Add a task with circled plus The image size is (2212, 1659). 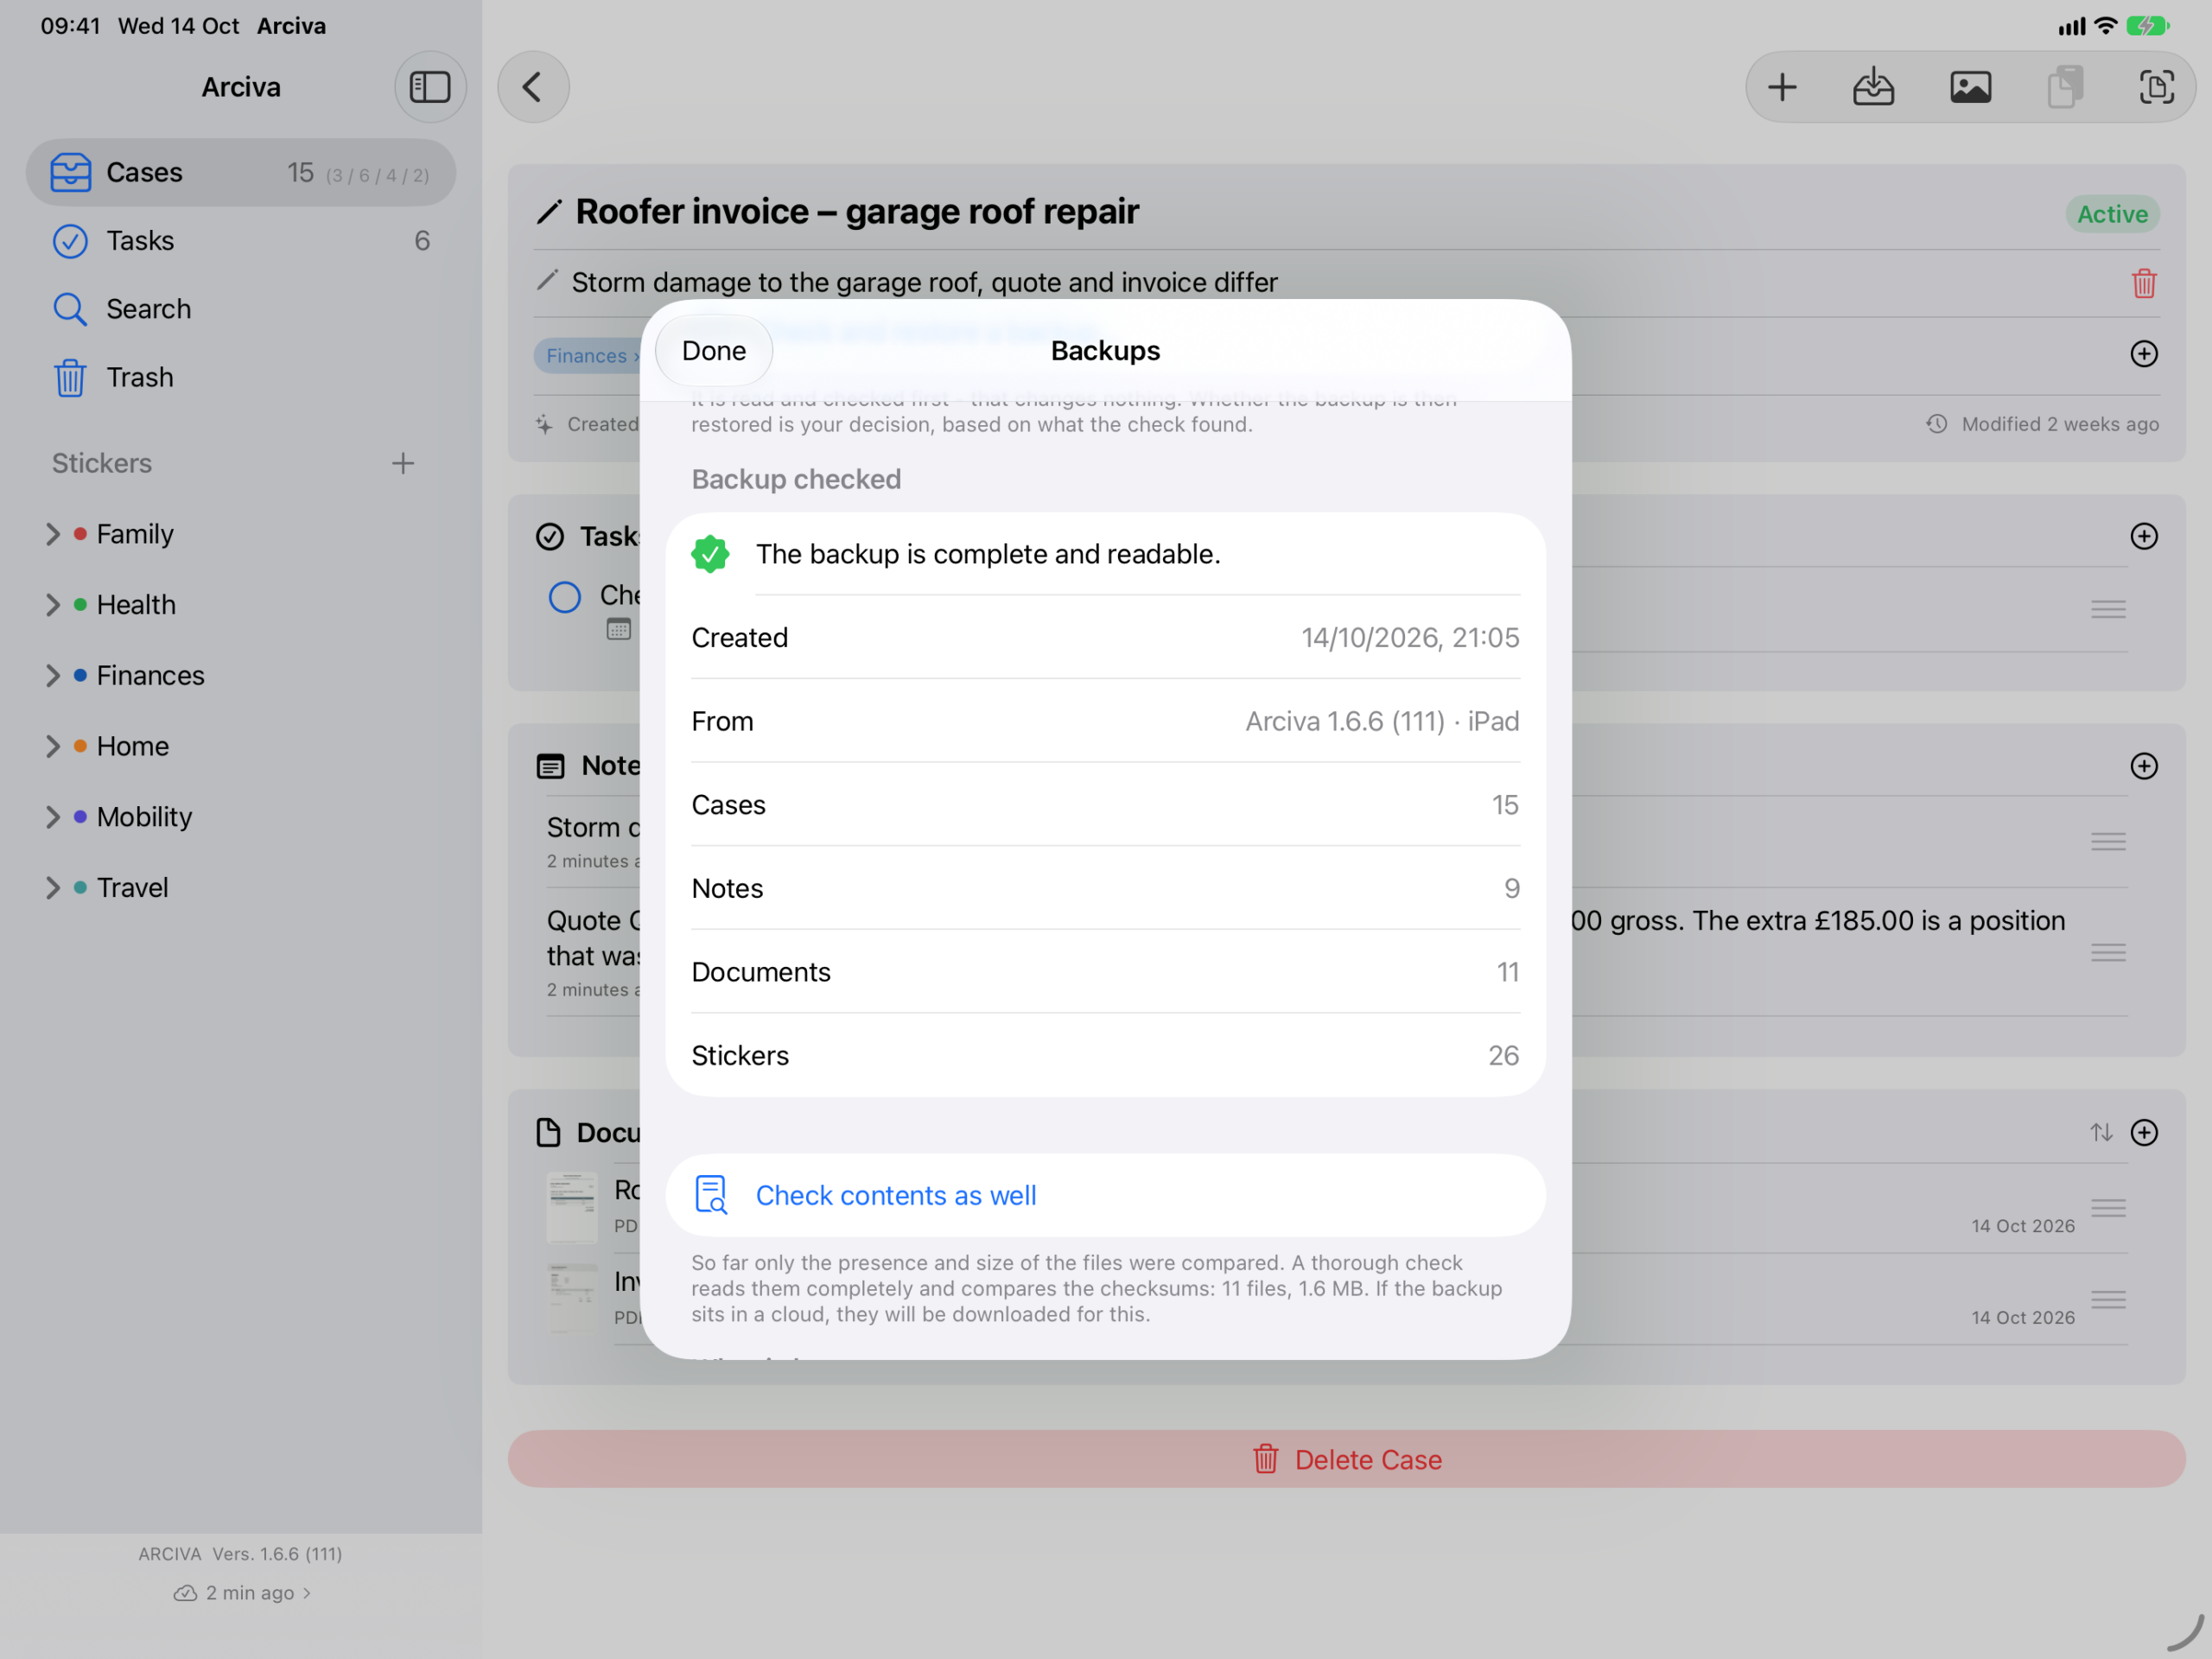coord(2143,536)
